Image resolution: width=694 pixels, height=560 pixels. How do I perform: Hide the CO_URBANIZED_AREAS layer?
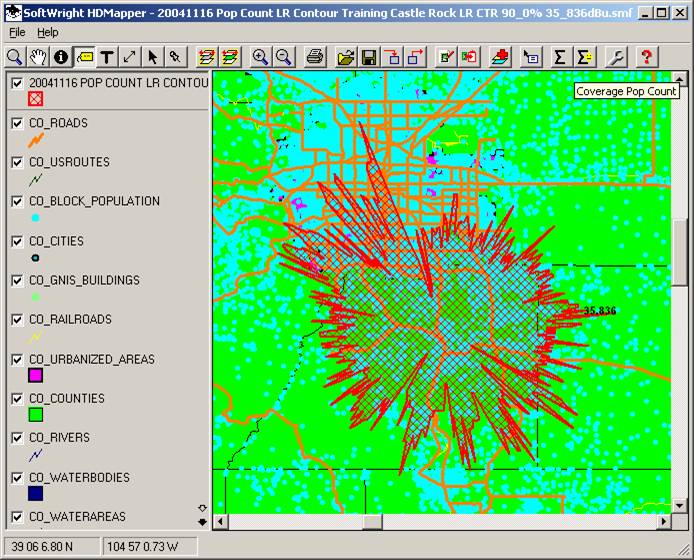[17, 359]
